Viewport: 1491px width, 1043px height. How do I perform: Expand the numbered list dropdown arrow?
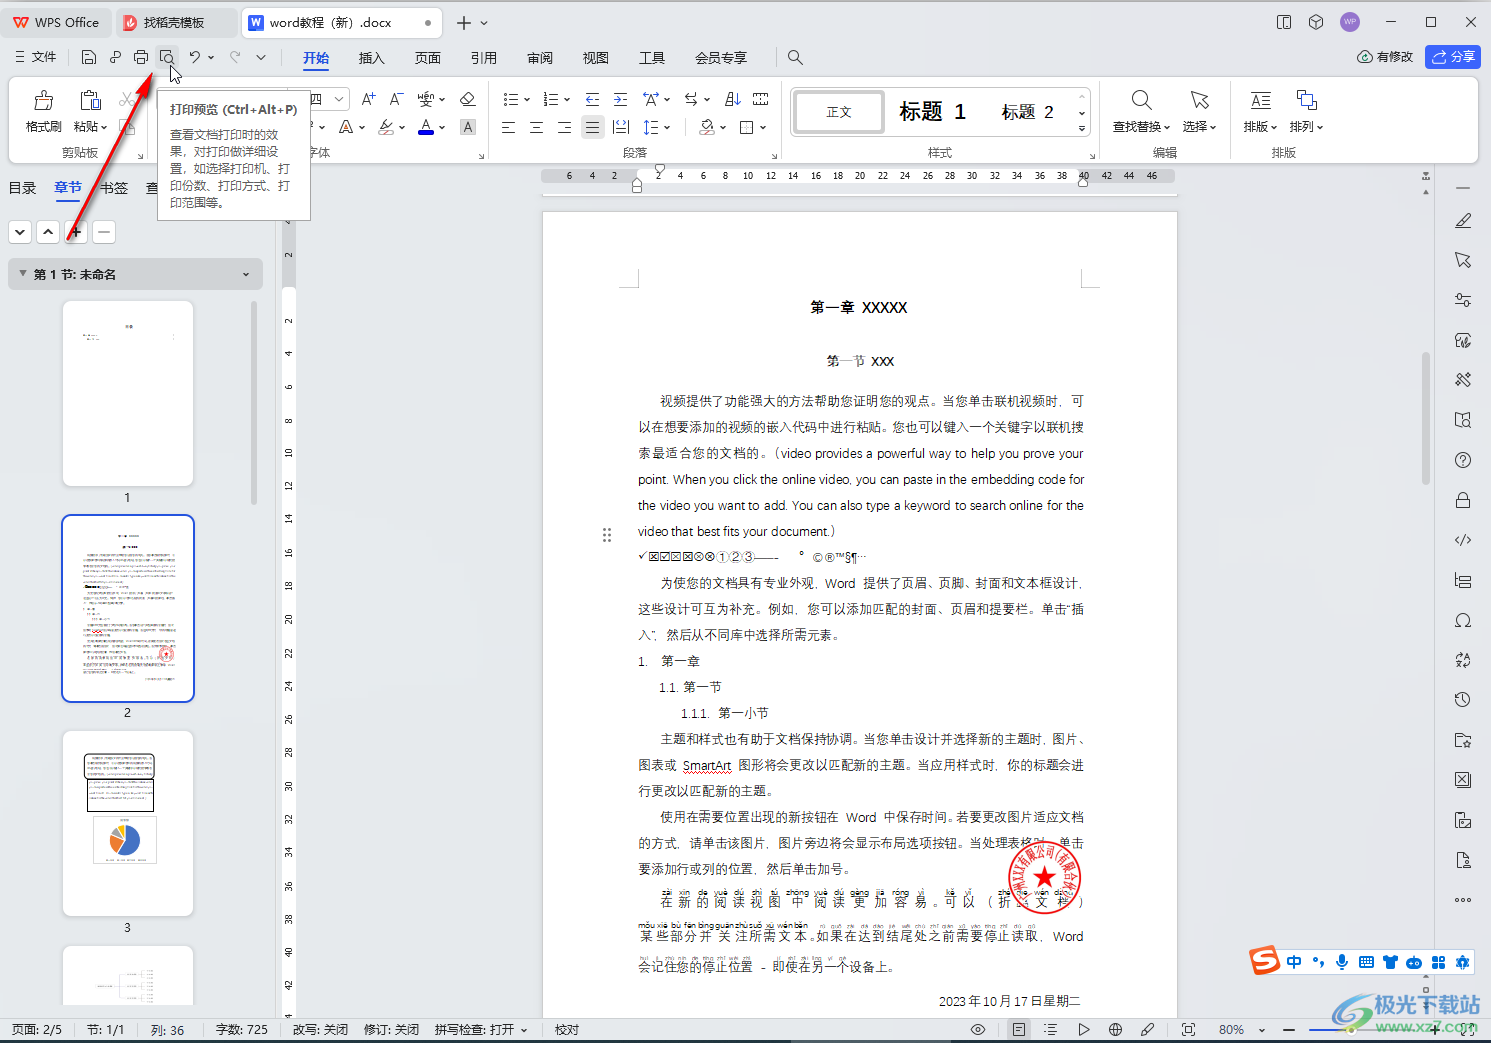tap(566, 100)
